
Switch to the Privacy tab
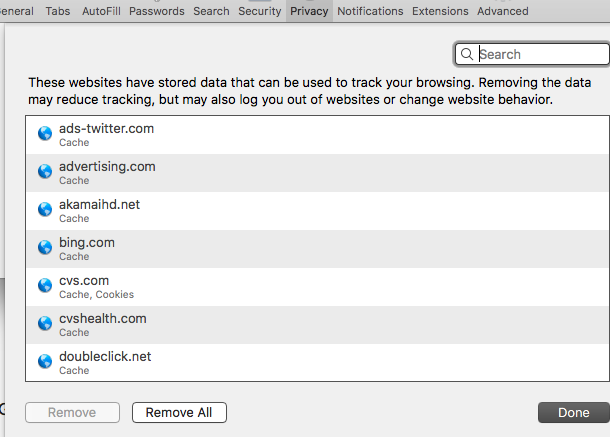pos(309,11)
